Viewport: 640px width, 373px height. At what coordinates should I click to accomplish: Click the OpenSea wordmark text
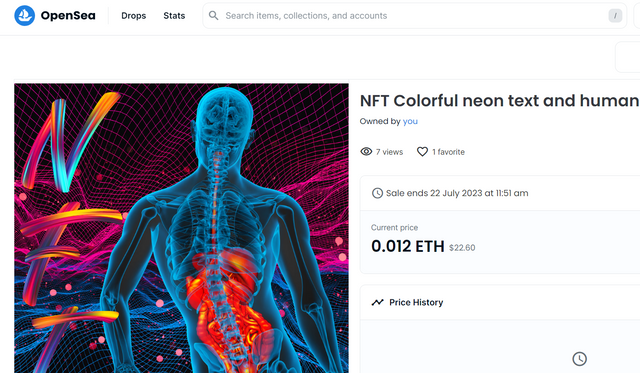click(x=68, y=16)
